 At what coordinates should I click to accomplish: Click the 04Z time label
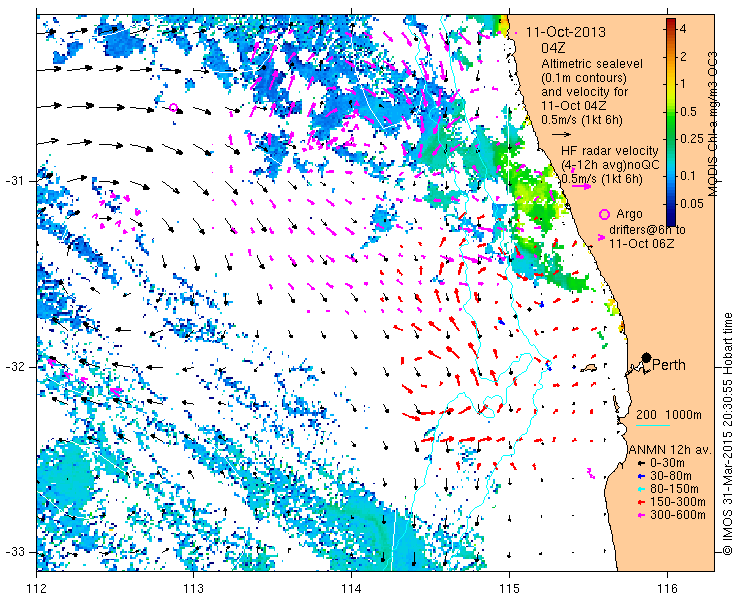click(x=553, y=48)
